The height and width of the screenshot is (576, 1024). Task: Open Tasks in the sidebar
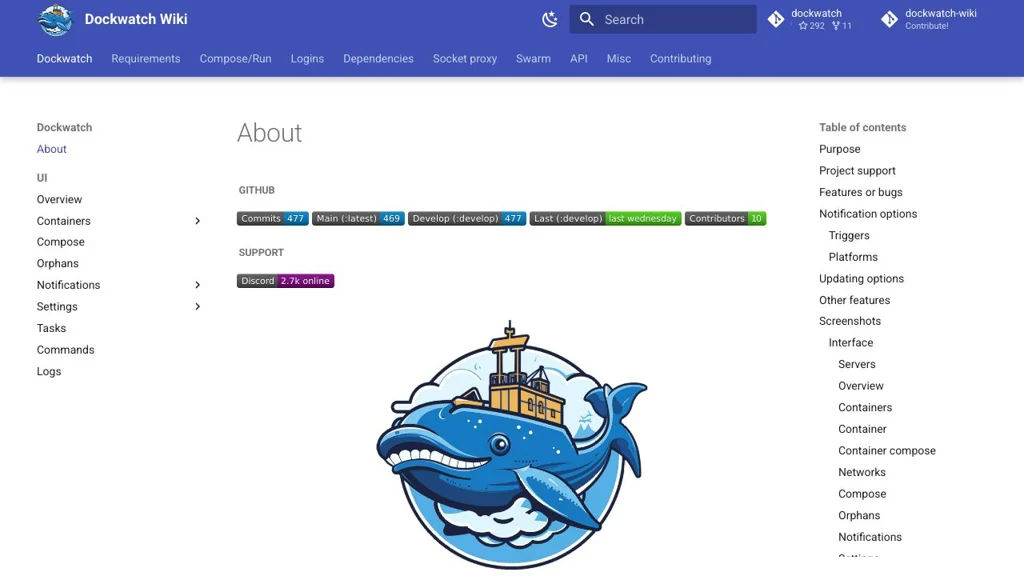point(51,328)
